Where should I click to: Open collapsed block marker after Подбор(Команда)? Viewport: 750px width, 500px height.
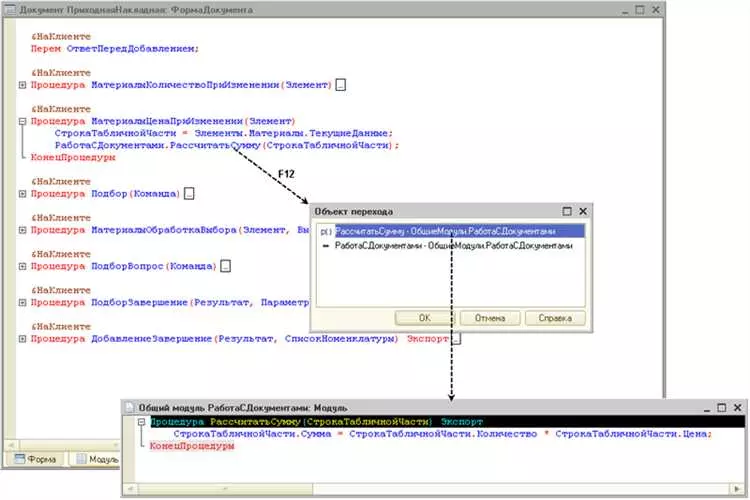point(189,194)
